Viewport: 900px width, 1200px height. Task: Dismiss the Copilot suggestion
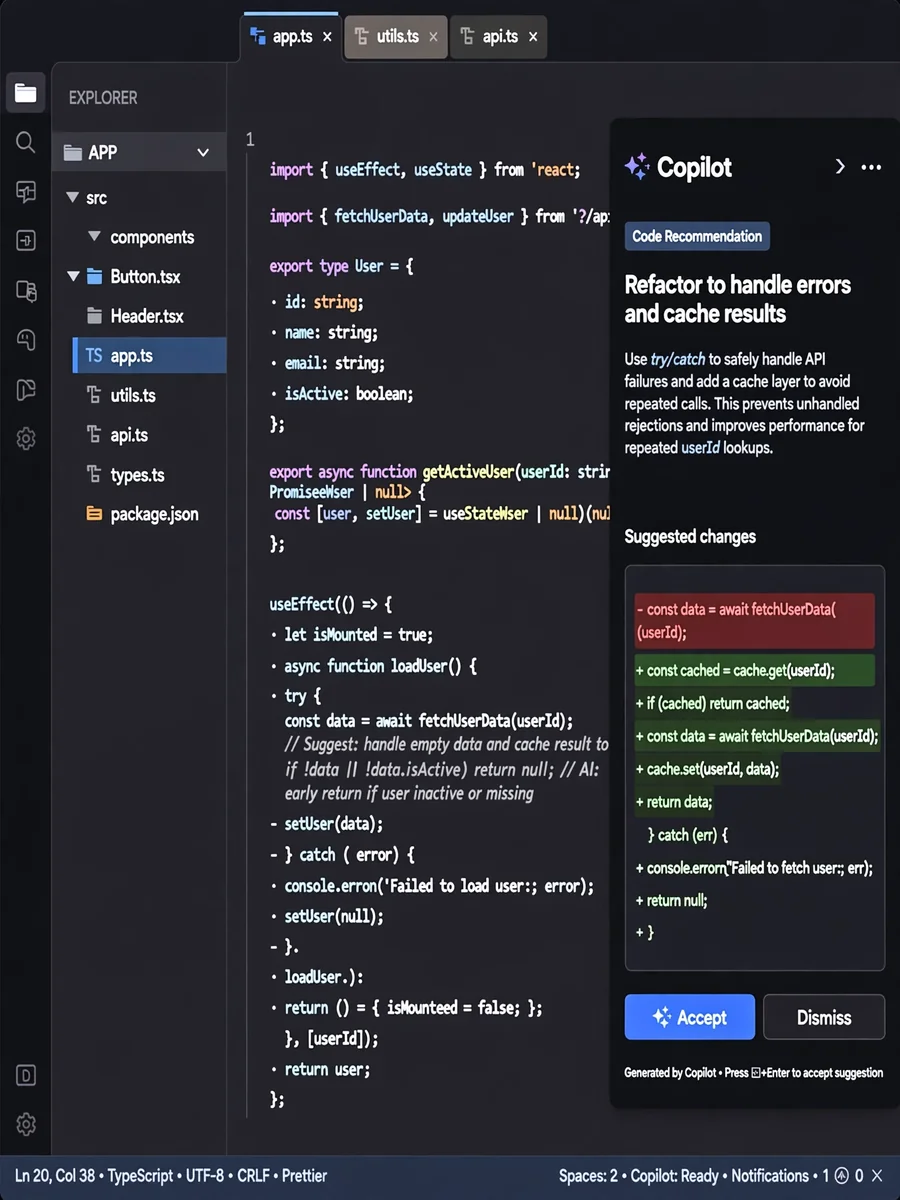[824, 1017]
